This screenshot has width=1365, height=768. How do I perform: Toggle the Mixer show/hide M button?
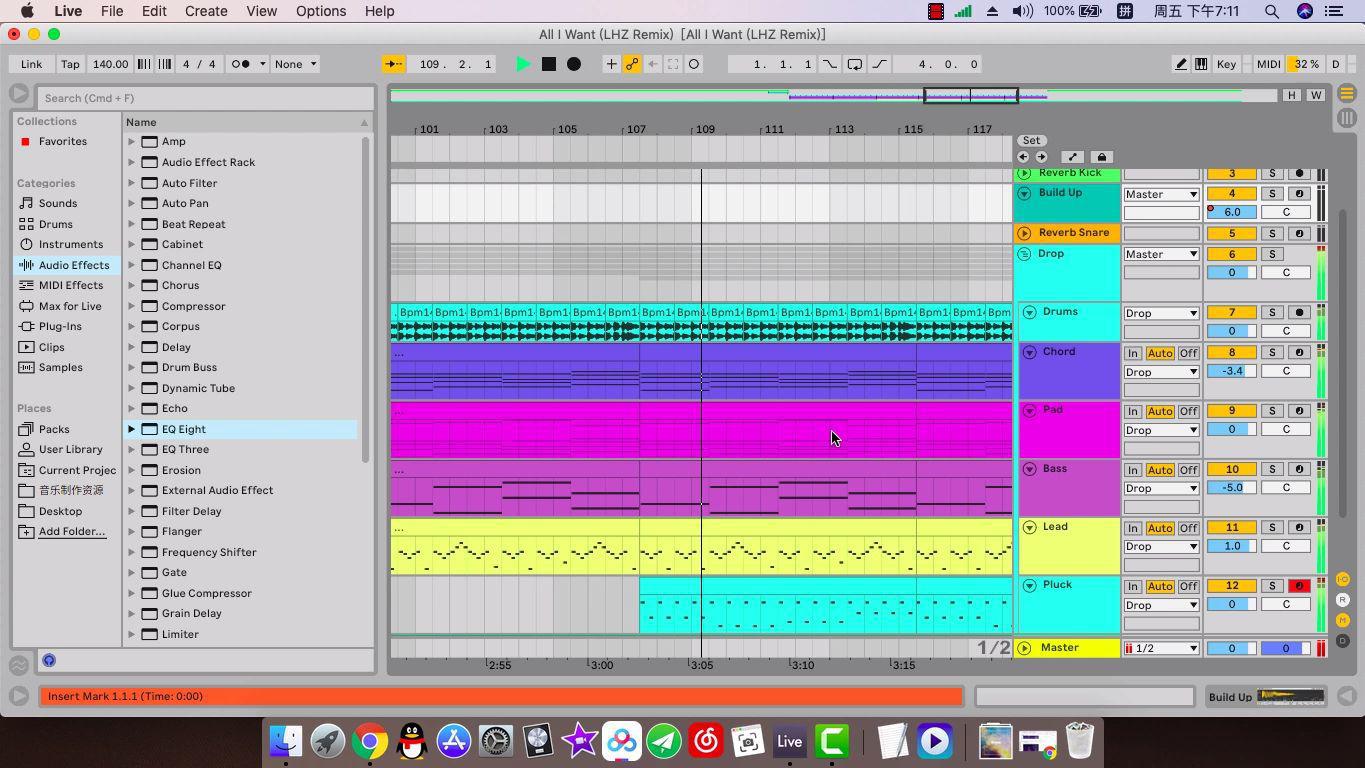coord(1343,620)
